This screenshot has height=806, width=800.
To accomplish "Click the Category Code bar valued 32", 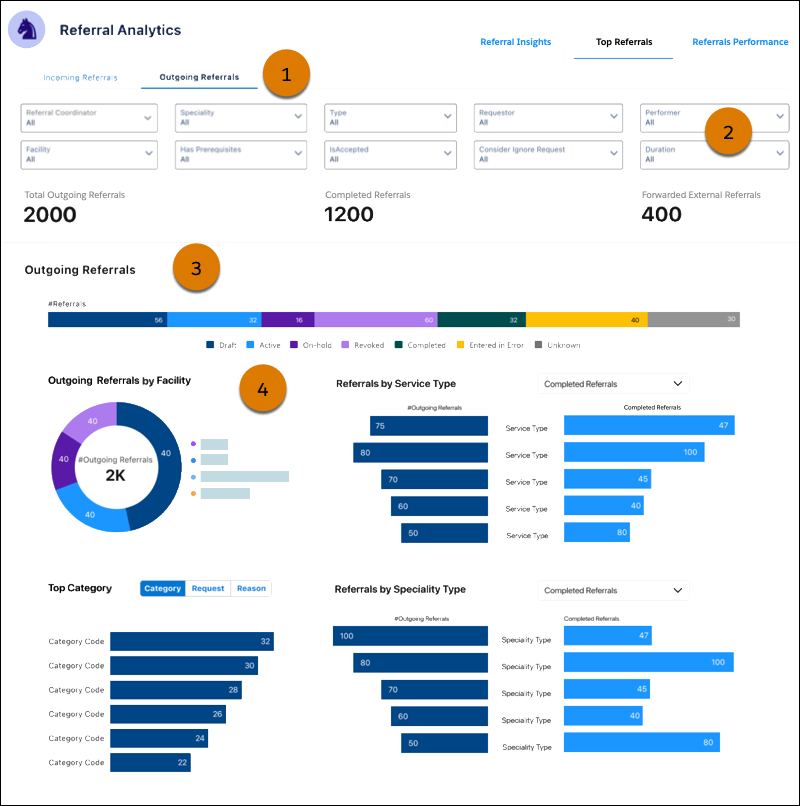I will click(192, 642).
